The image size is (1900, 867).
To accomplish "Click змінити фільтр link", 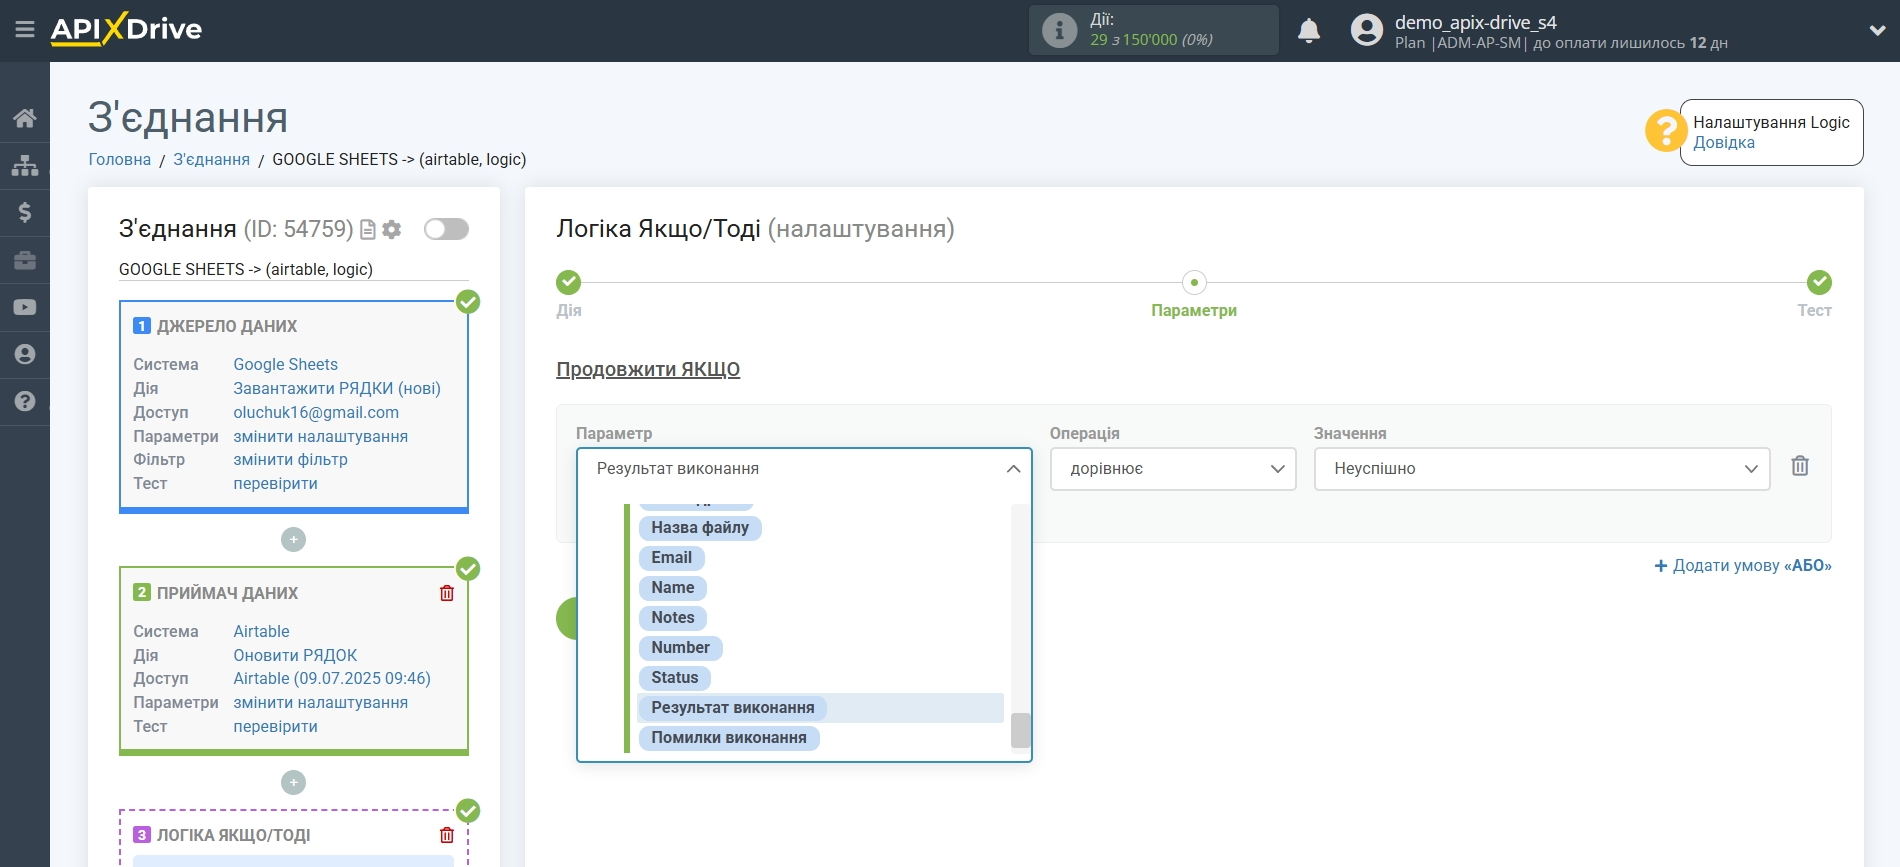I will (x=291, y=459).
